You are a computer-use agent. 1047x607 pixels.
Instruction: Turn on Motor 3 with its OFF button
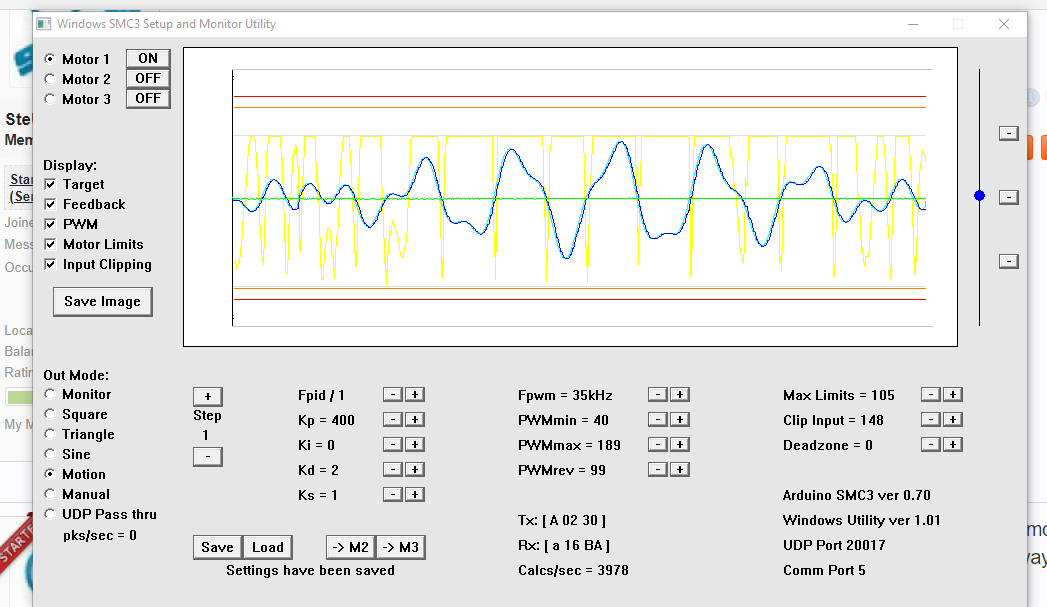coord(148,98)
